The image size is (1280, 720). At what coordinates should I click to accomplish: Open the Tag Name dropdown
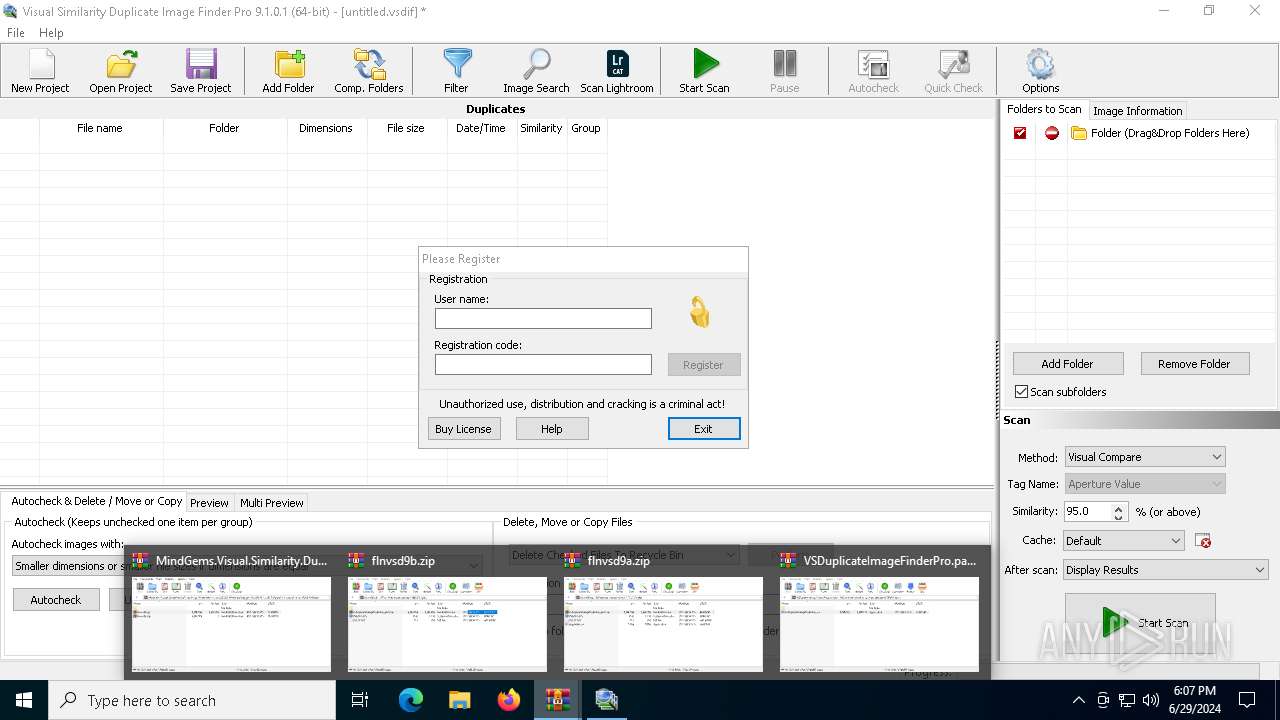1145,484
